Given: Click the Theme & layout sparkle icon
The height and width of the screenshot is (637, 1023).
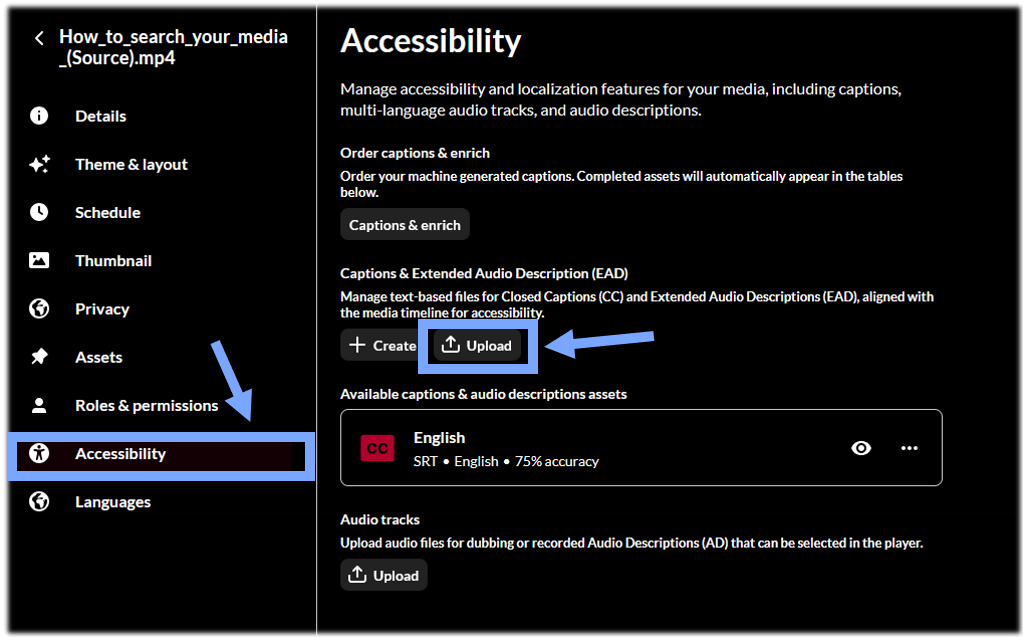Looking at the screenshot, I should click(x=39, y=164).
